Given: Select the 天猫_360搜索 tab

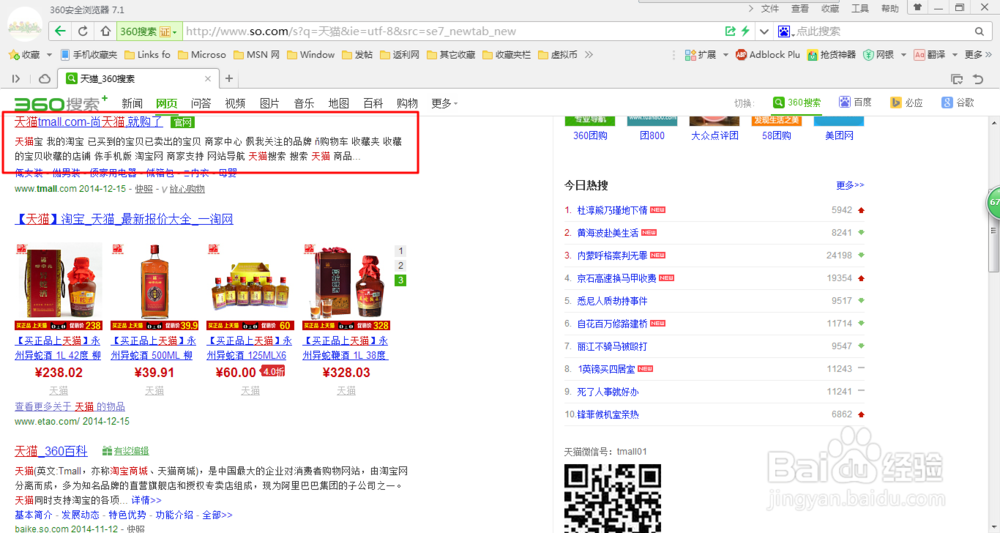Looking at the screenshot, I should [138, 78].
